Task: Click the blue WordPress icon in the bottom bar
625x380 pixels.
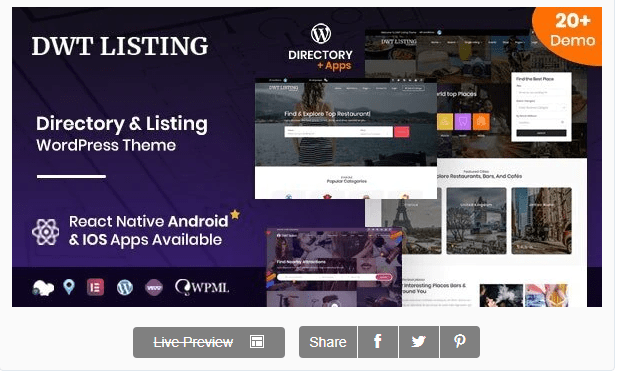Action: coord(125,287)
